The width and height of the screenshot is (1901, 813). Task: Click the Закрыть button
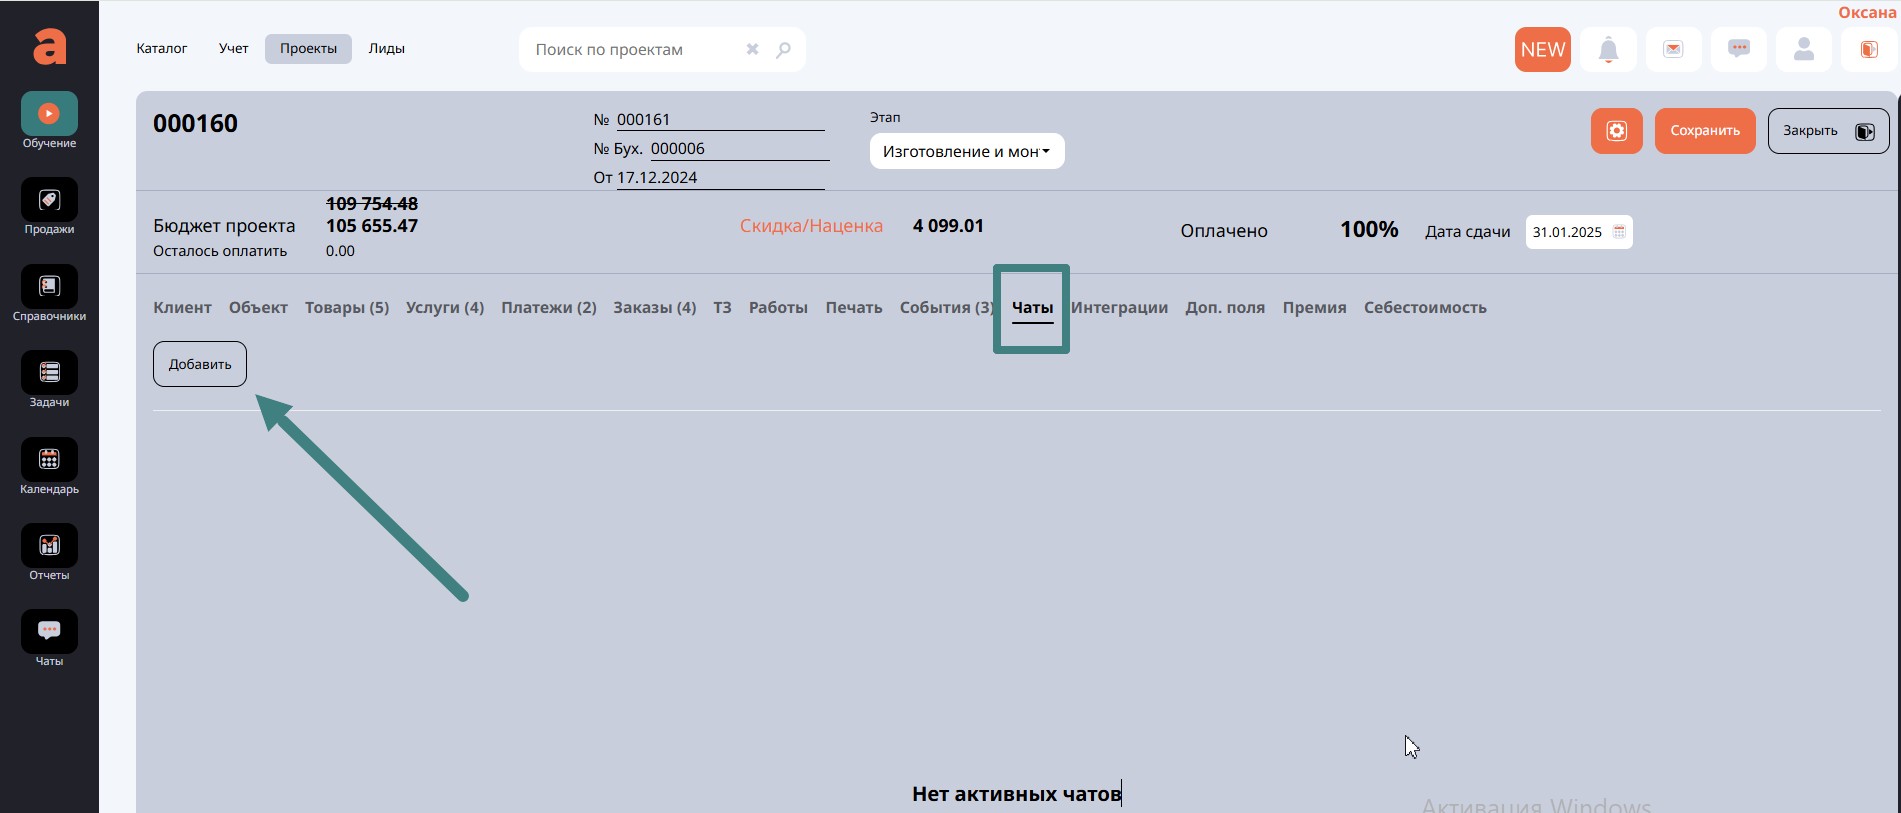[x=1827, y=131]
